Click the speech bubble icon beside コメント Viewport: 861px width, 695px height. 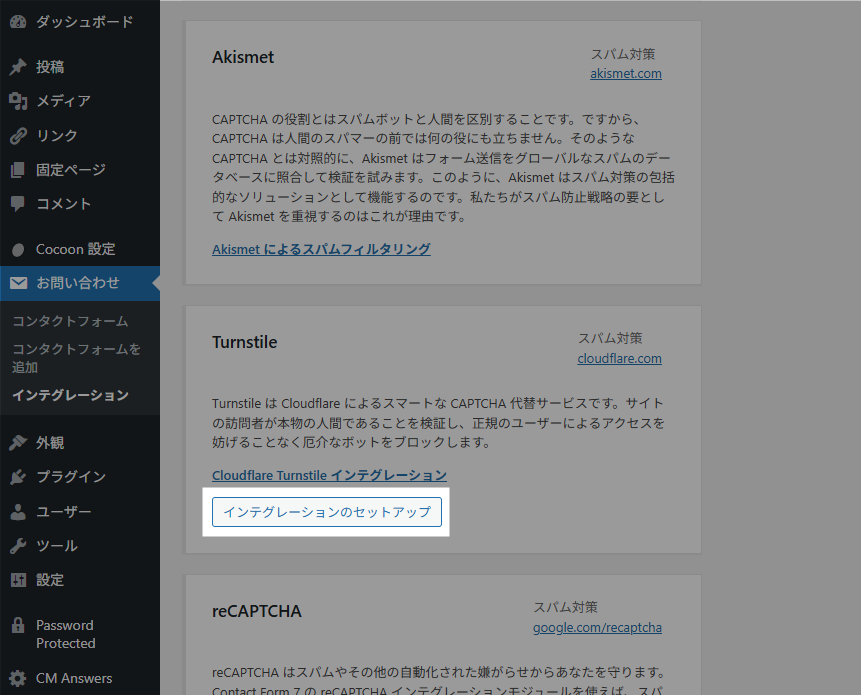pyautogui.click(x=18, y=204)
